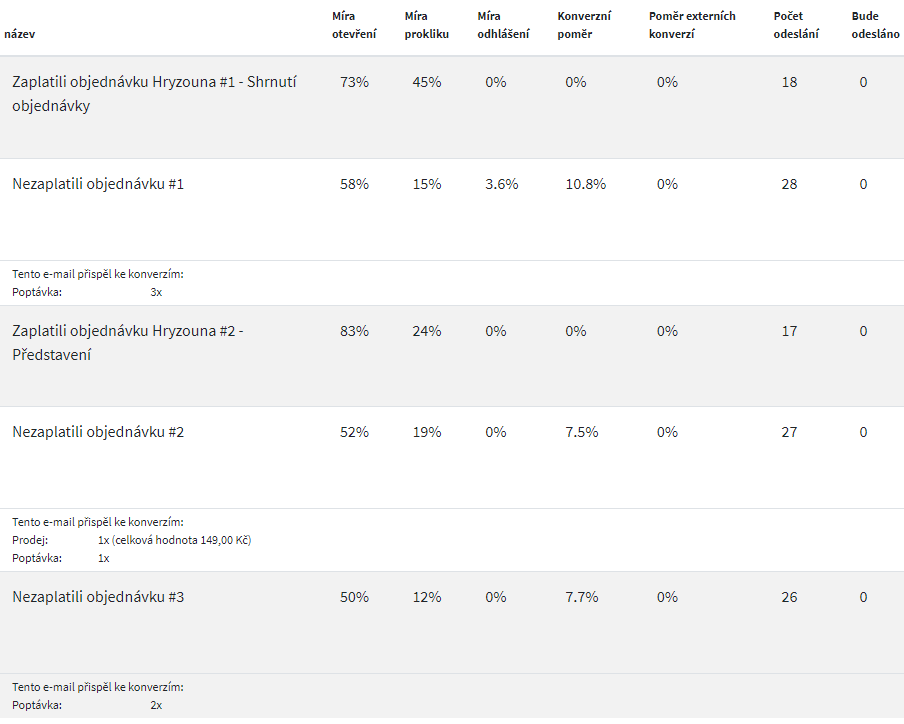Click Prodej 1x celková hodnota 149,00 Kč

click(131, 540)
